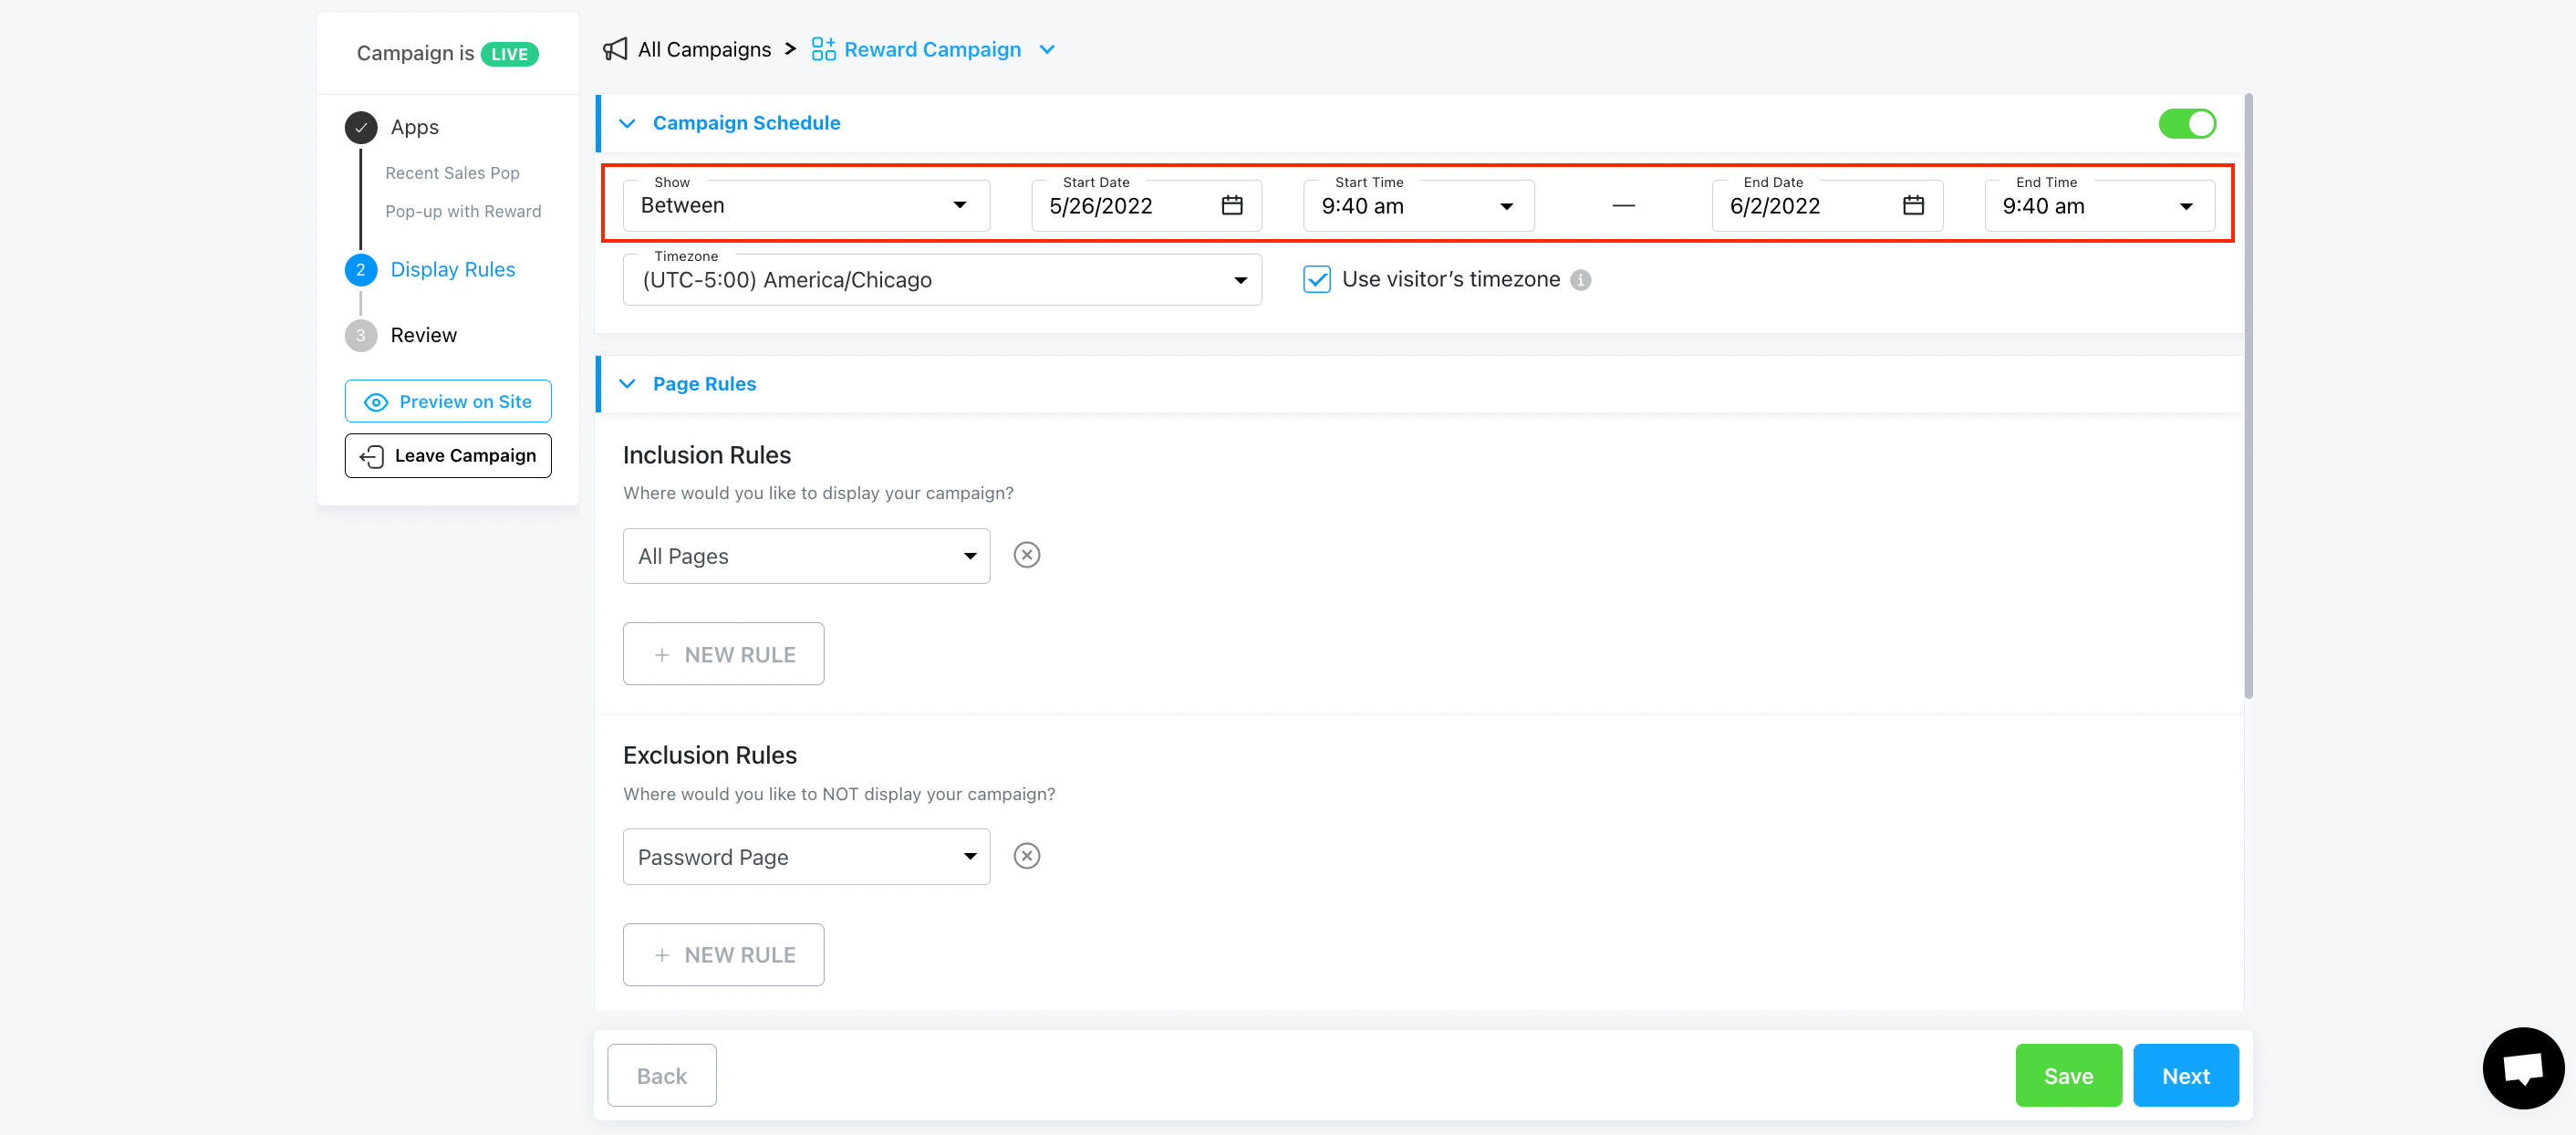Click the Reward Campaign grid icon
Screen dimensions: 2576x1135
pos(823,49)
